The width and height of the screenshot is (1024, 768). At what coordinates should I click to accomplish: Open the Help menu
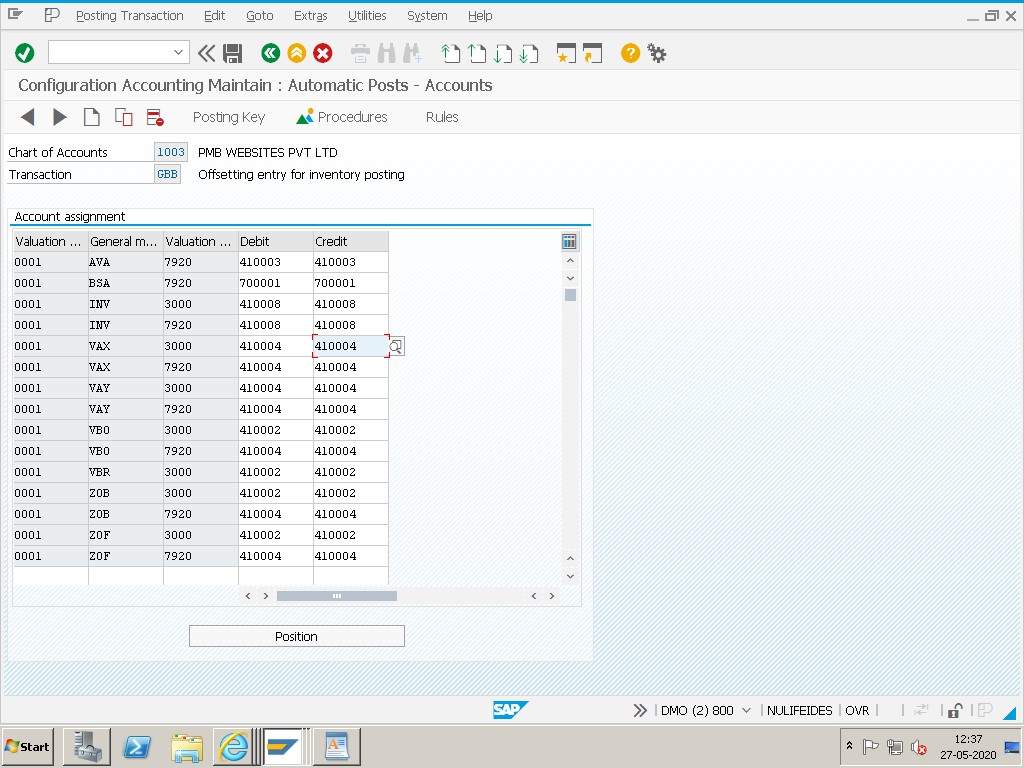[x=480, y=16]
